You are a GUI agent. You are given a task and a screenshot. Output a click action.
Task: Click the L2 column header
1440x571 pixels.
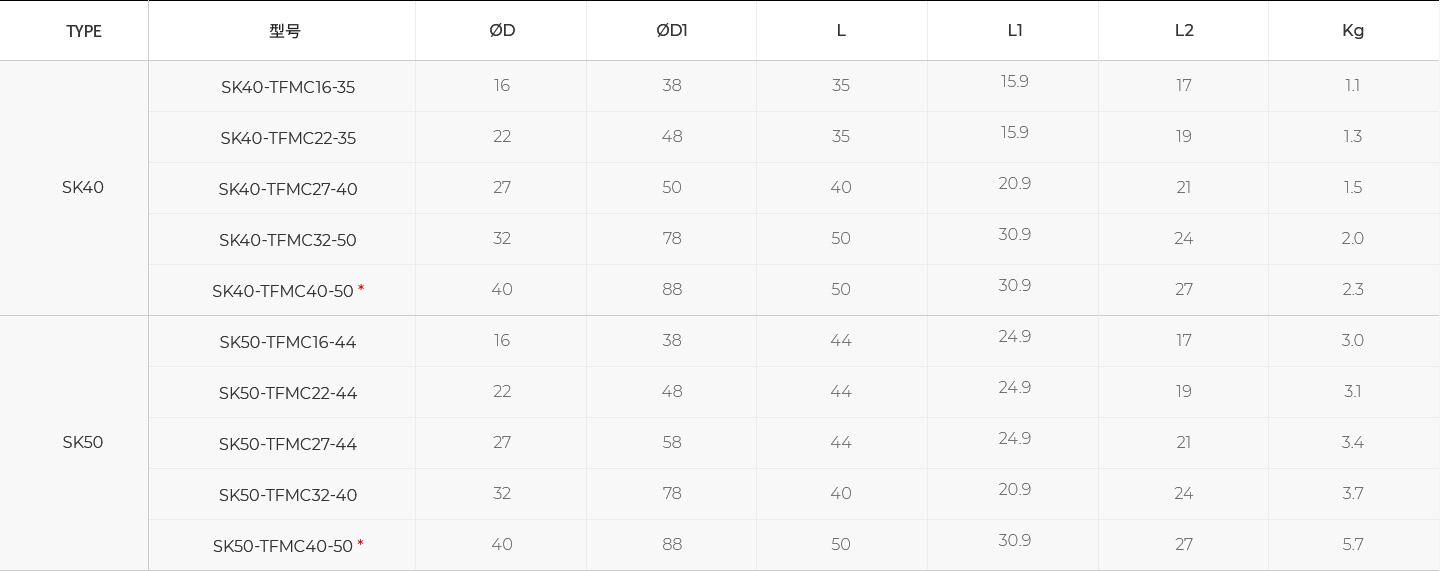(1184, 31)
